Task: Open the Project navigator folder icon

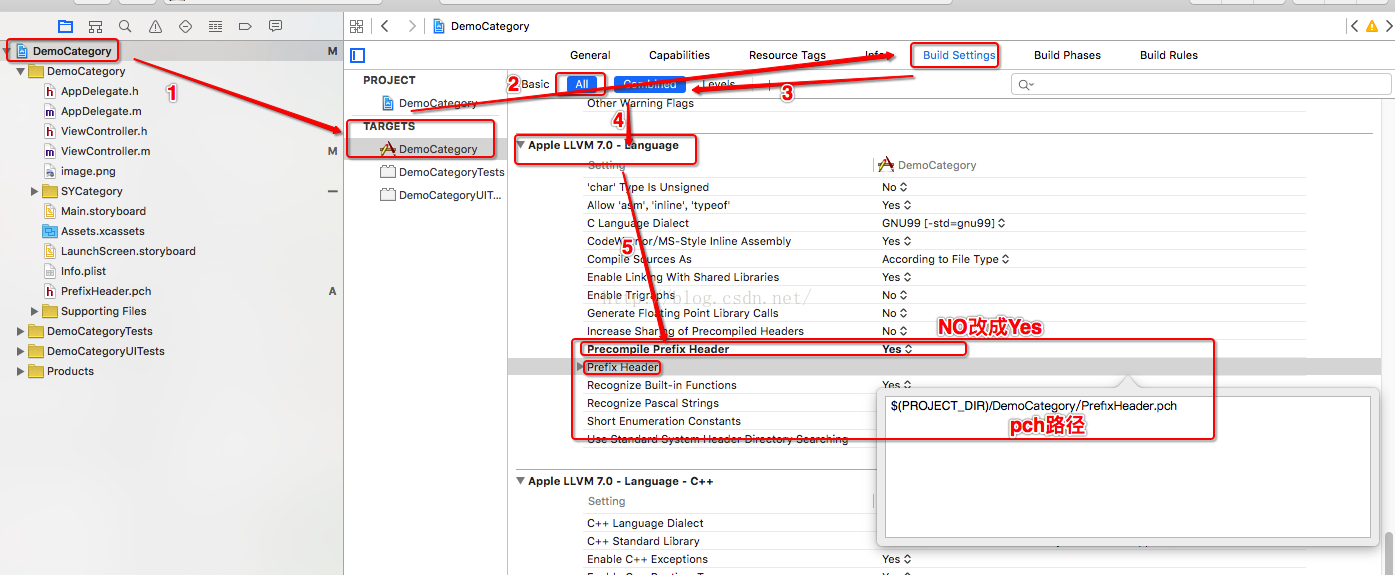Action: pyautogui.click(x=65, y=26)
